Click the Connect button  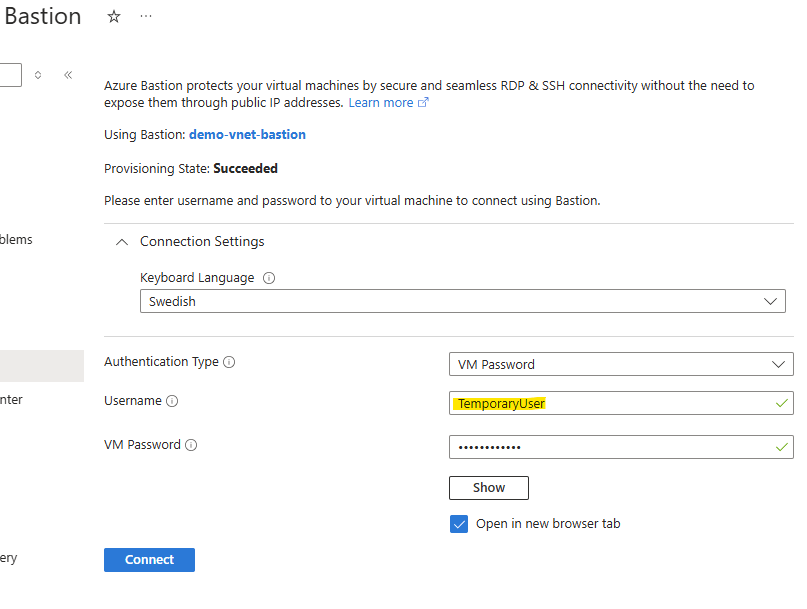[149, 560]
